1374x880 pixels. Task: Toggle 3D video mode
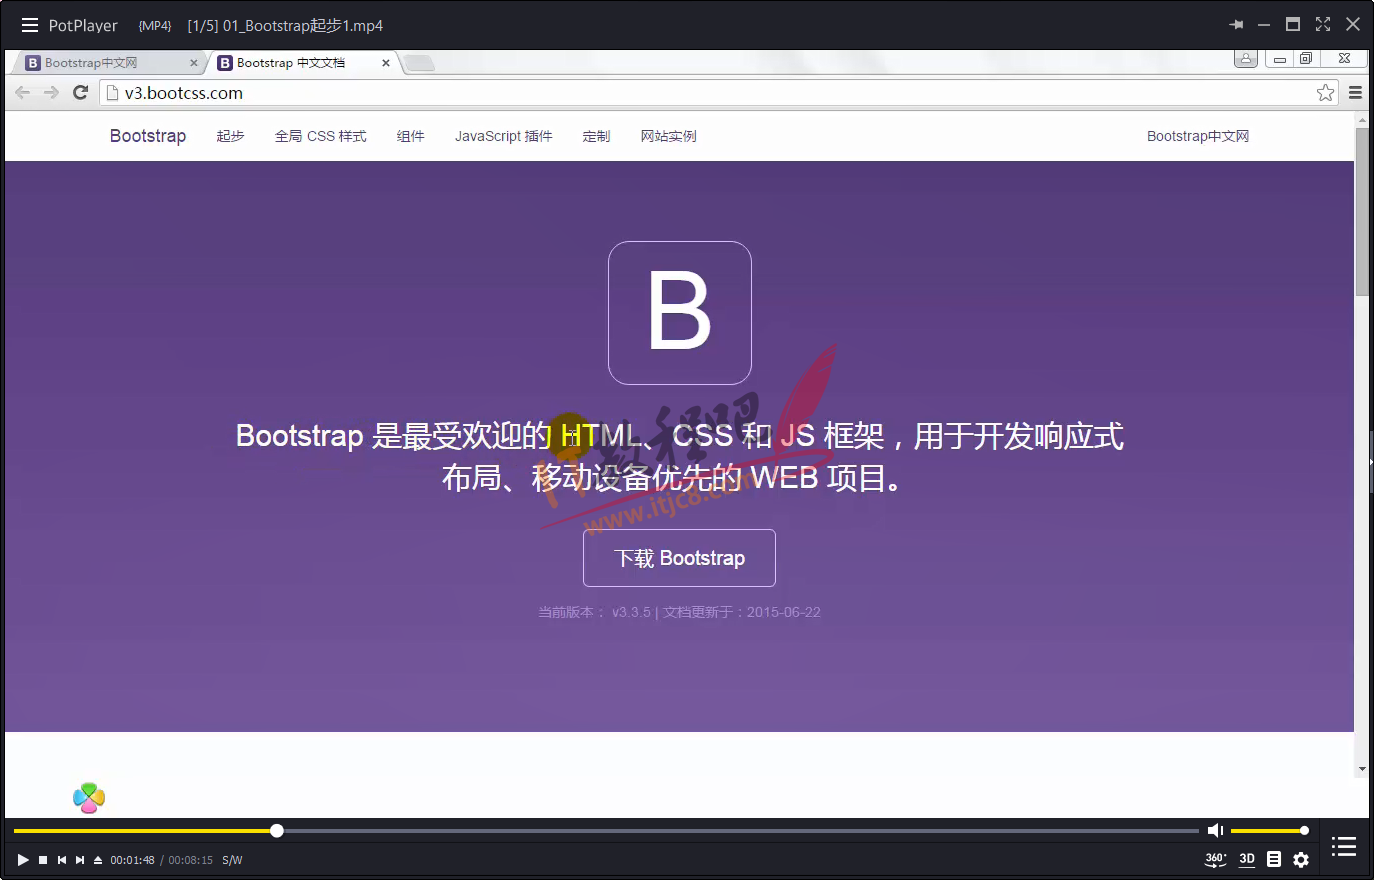[1247, 859]
